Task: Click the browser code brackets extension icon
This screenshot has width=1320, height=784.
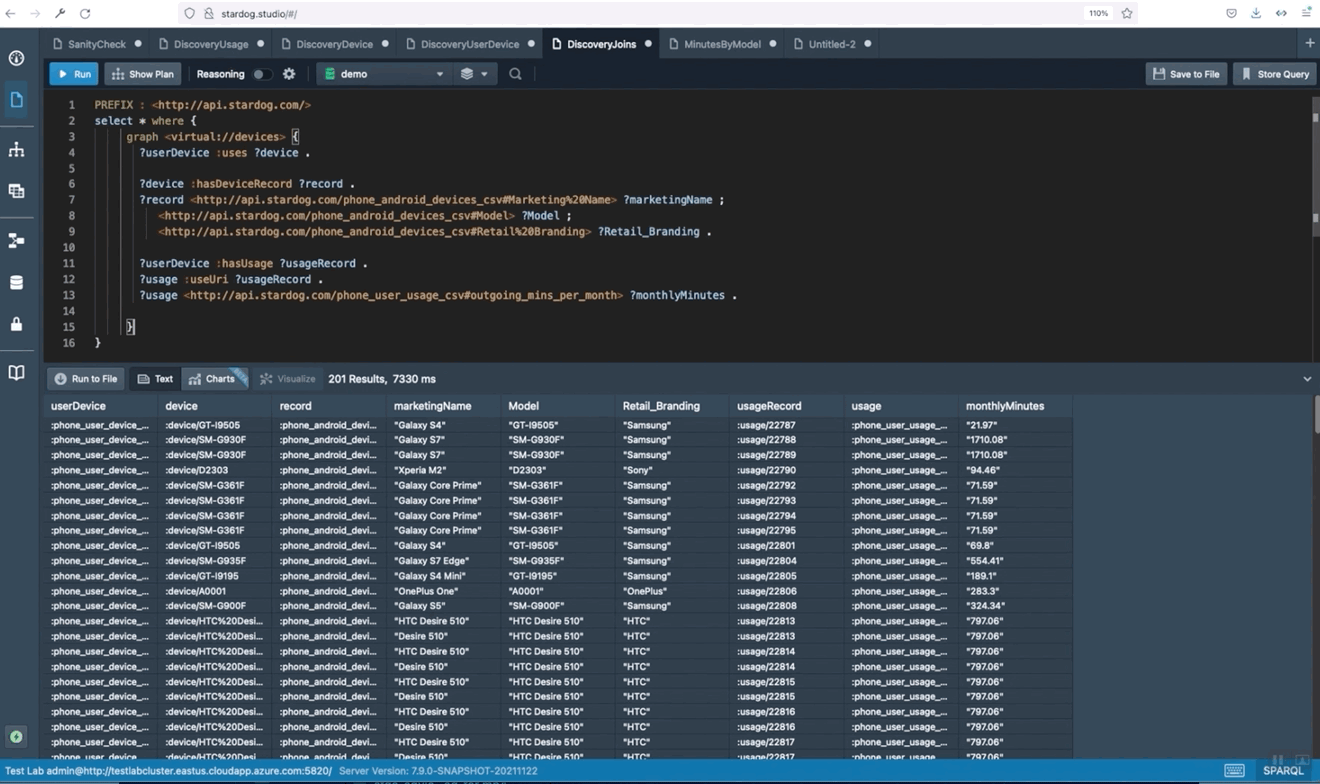Action: (1281, 13)
